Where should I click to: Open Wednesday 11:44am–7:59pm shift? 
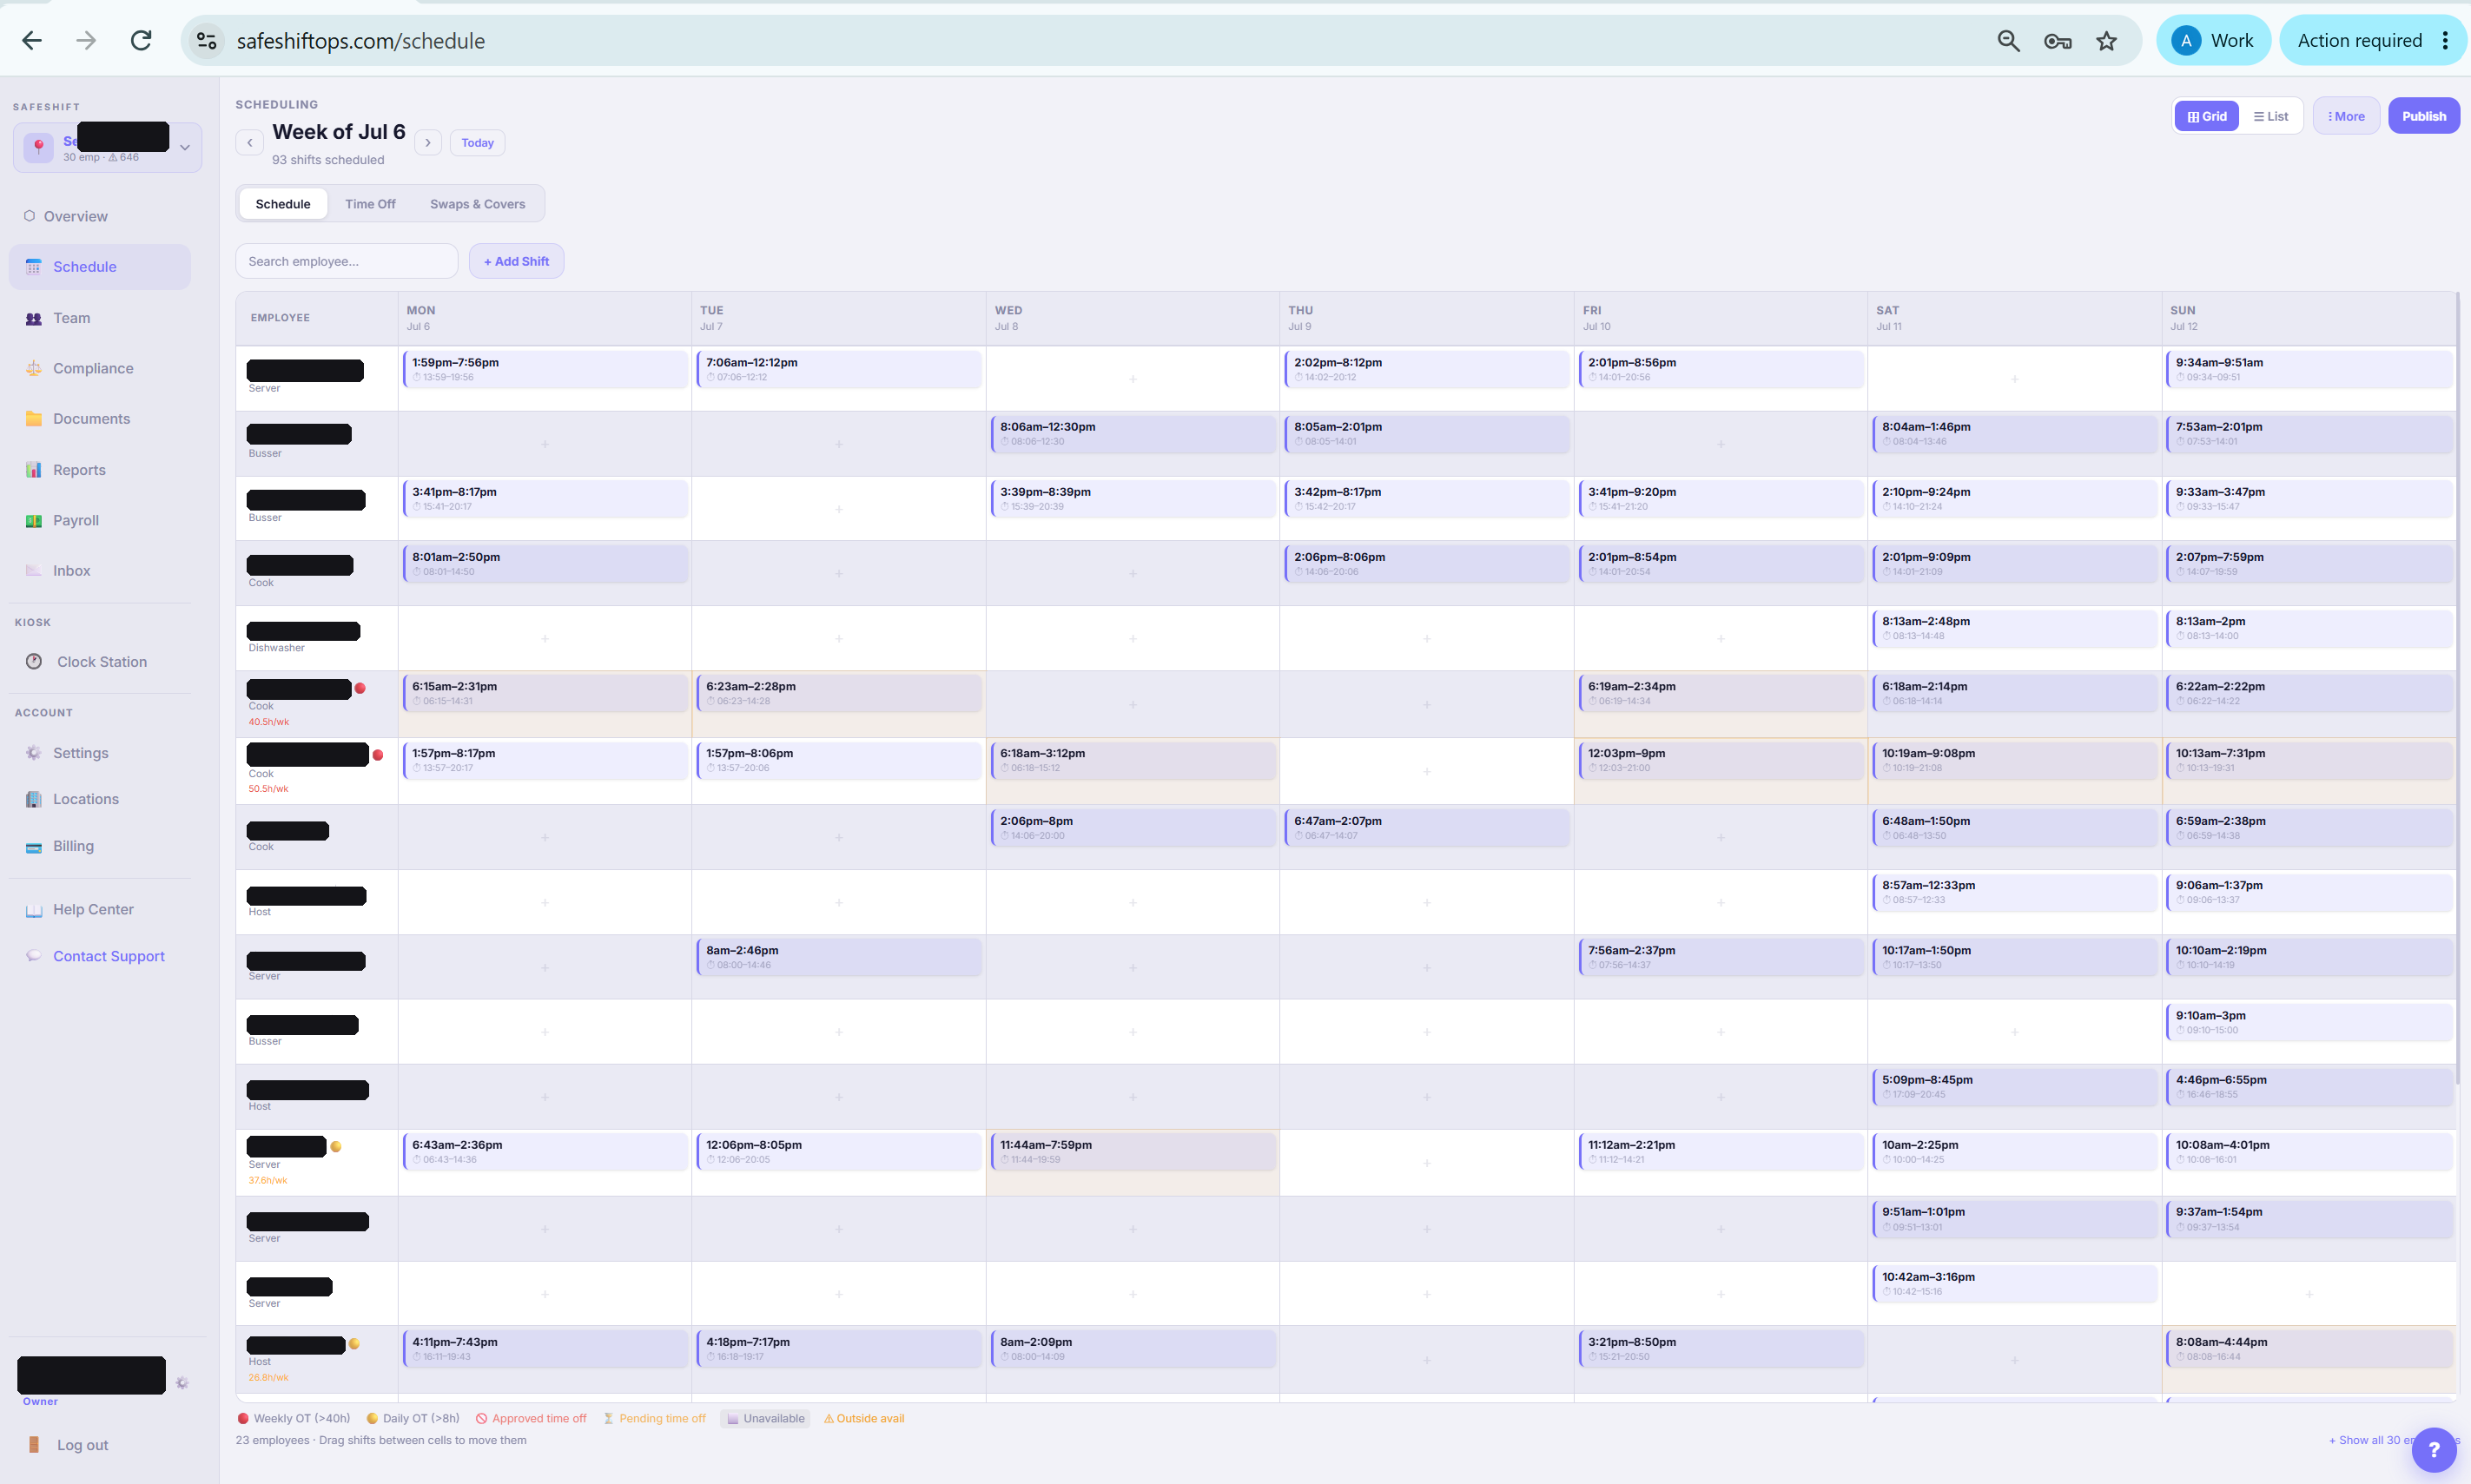(1133, 1151)
